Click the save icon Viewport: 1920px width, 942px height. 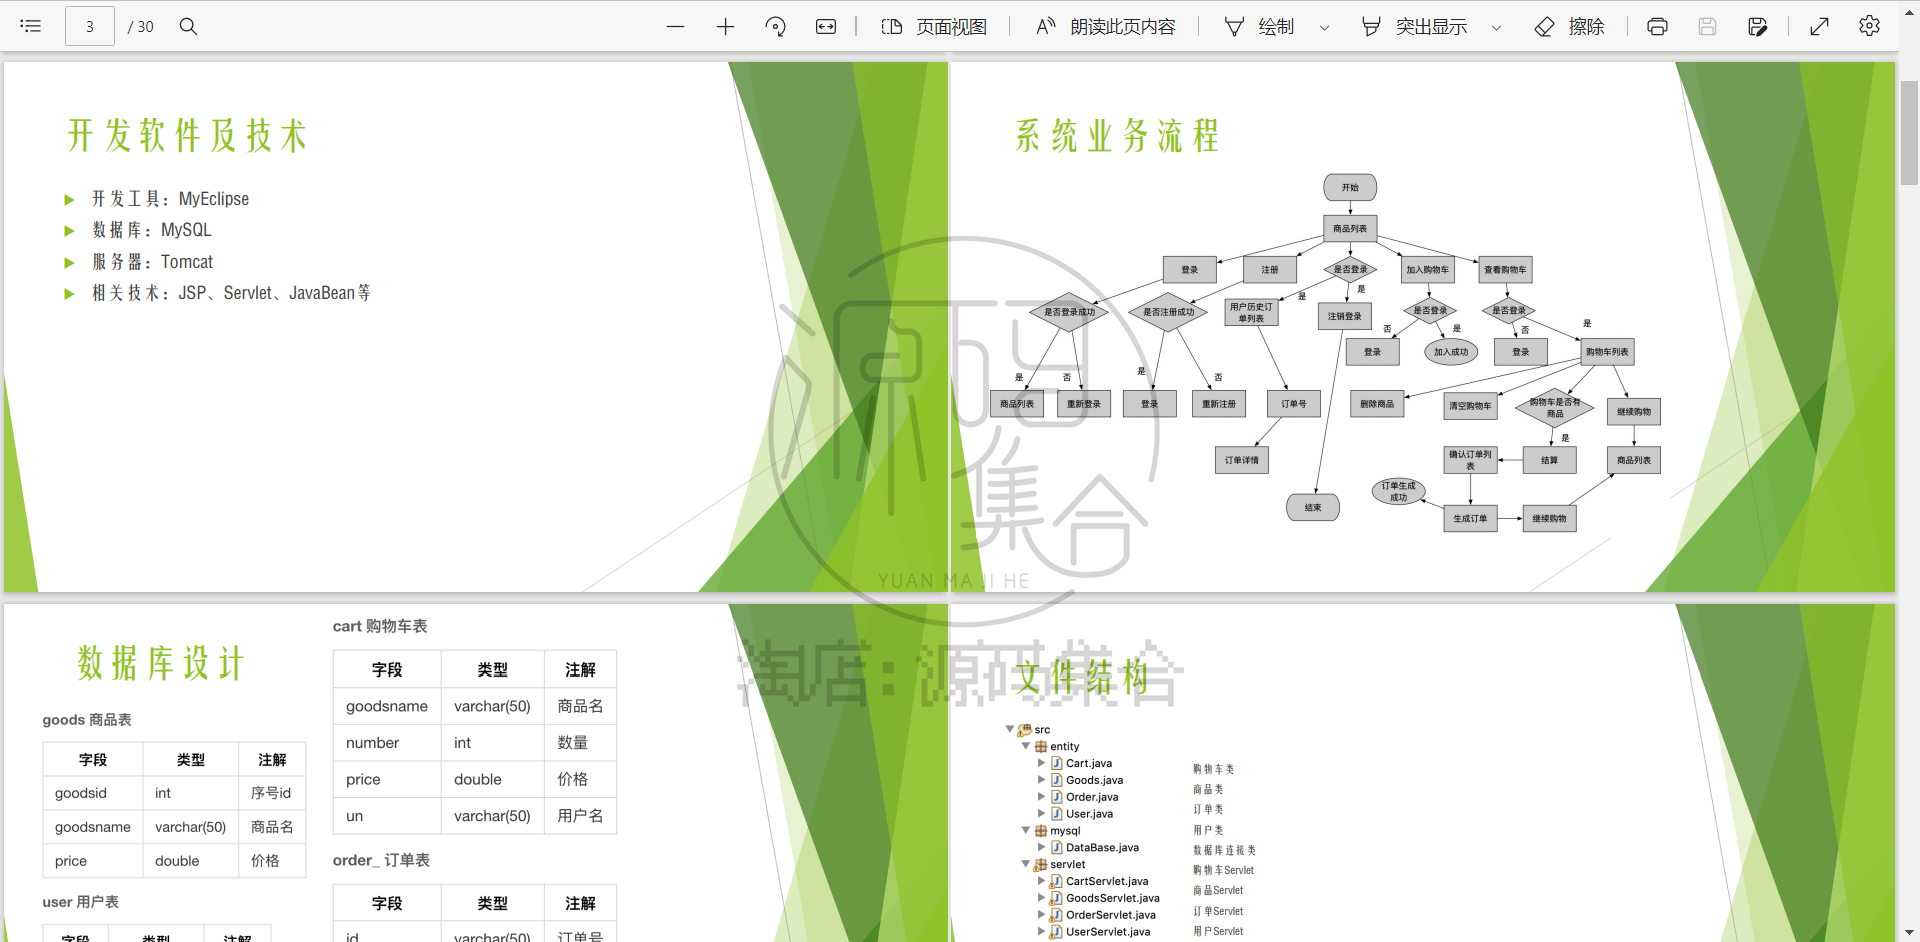click(x=1707, y=26)
